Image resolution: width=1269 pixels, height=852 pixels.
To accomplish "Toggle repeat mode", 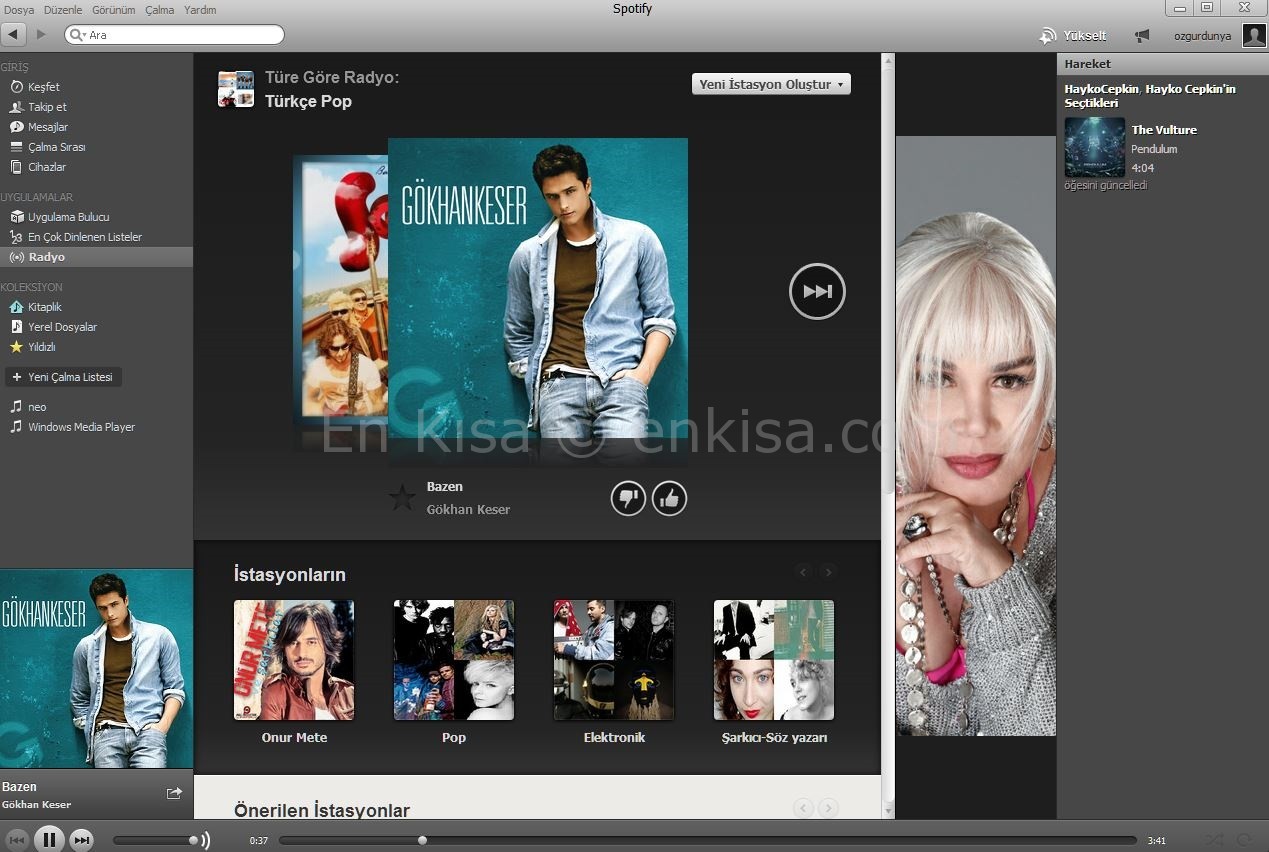I will click(x=1245, y=840).
